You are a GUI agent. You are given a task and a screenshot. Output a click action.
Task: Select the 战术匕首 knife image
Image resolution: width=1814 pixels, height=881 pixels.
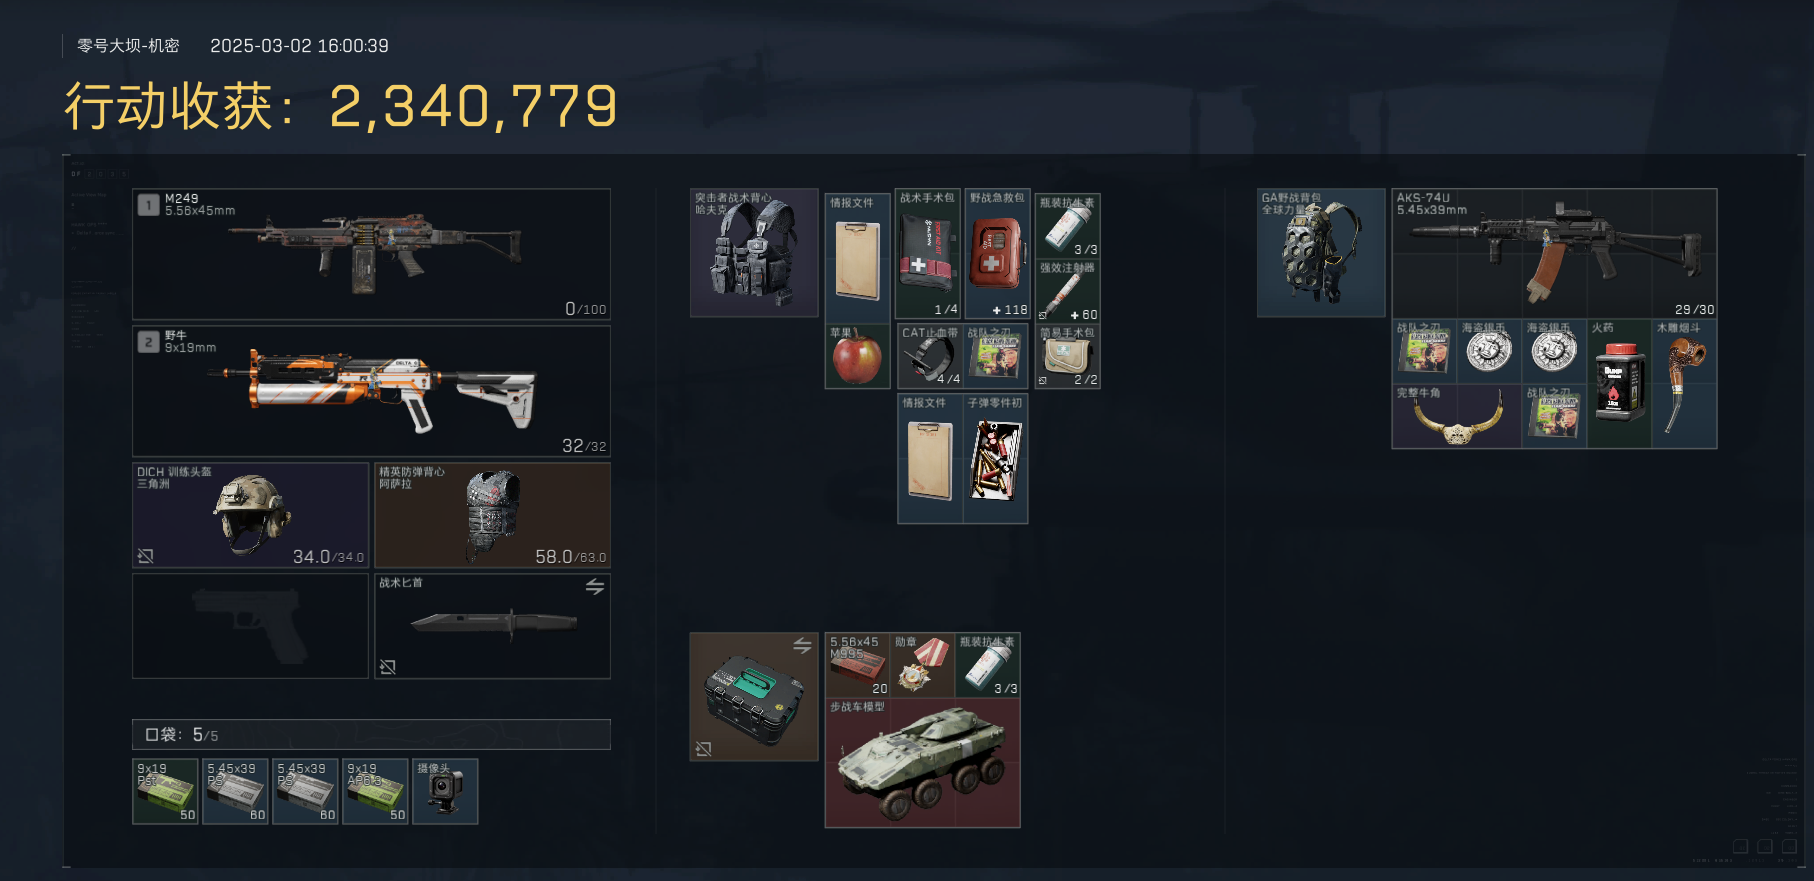tap(493, 623)
